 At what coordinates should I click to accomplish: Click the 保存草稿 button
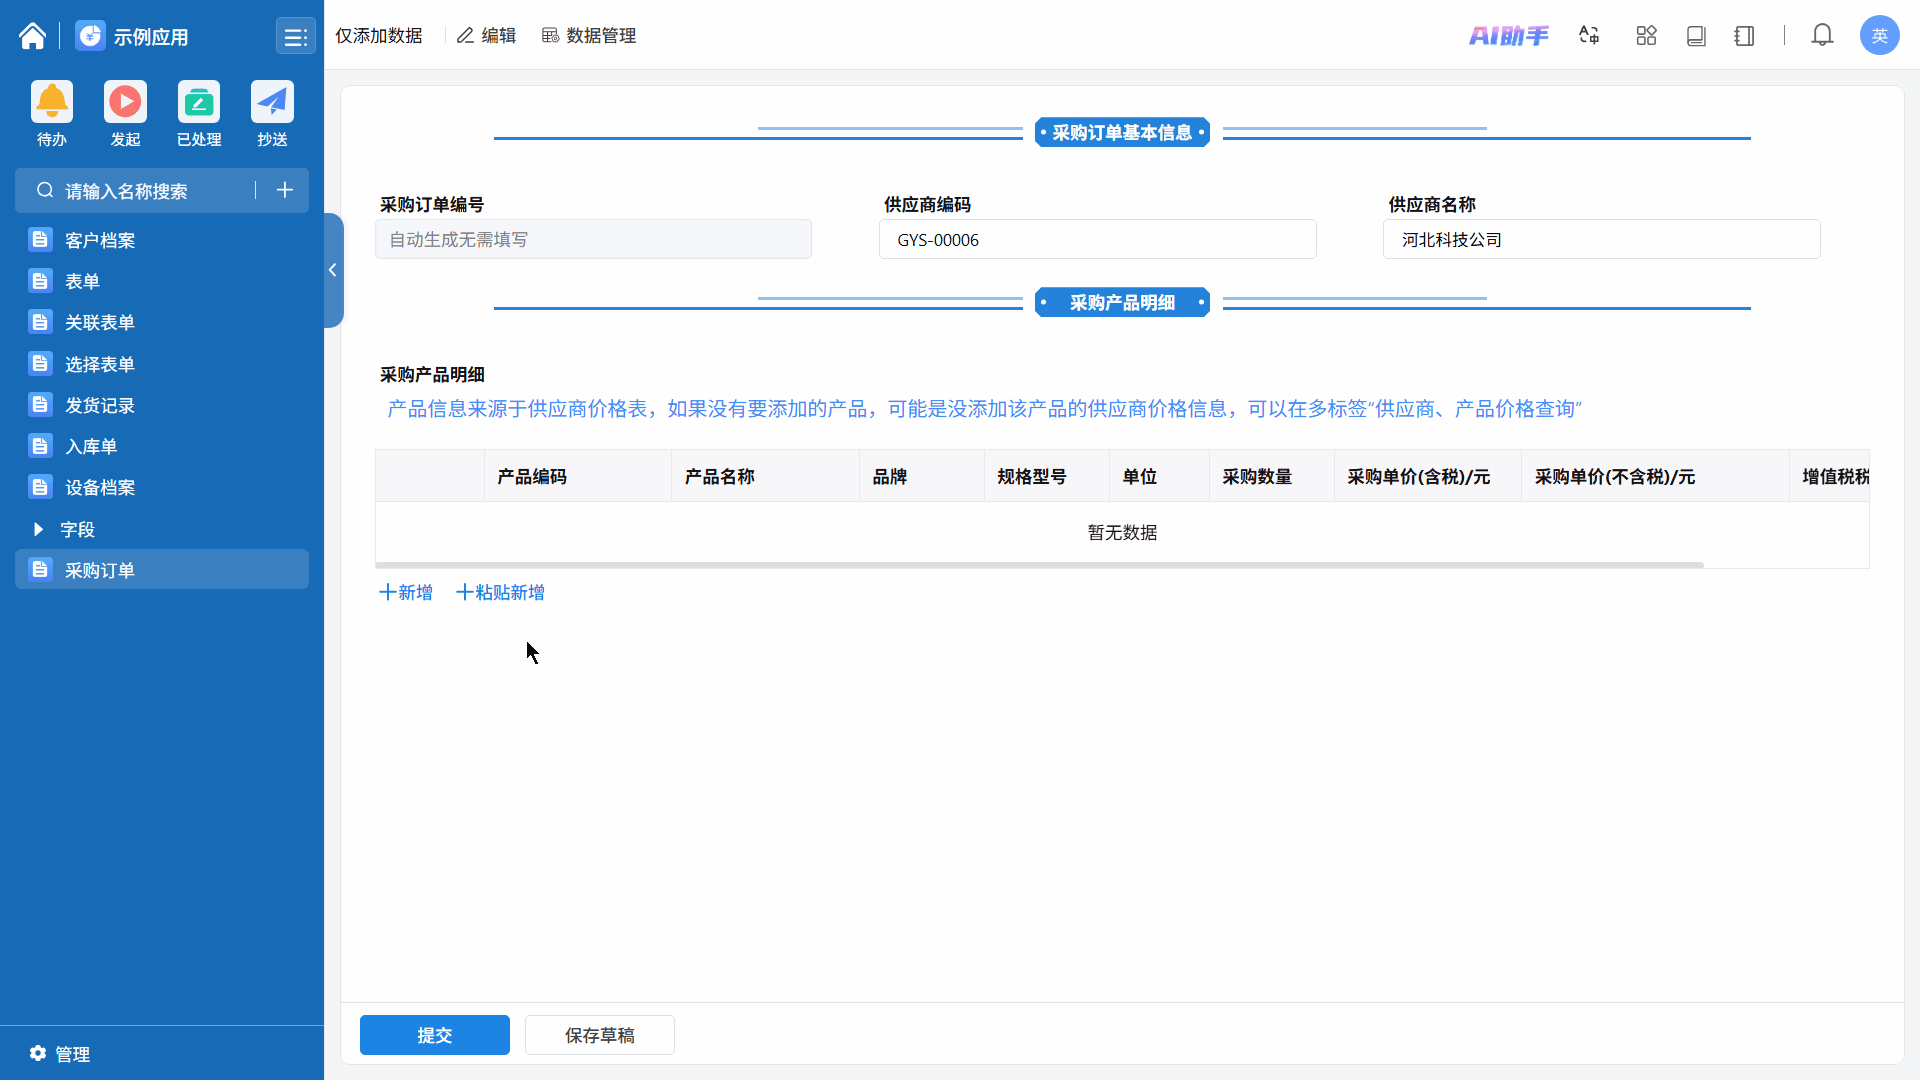[x=599, y=1035]
